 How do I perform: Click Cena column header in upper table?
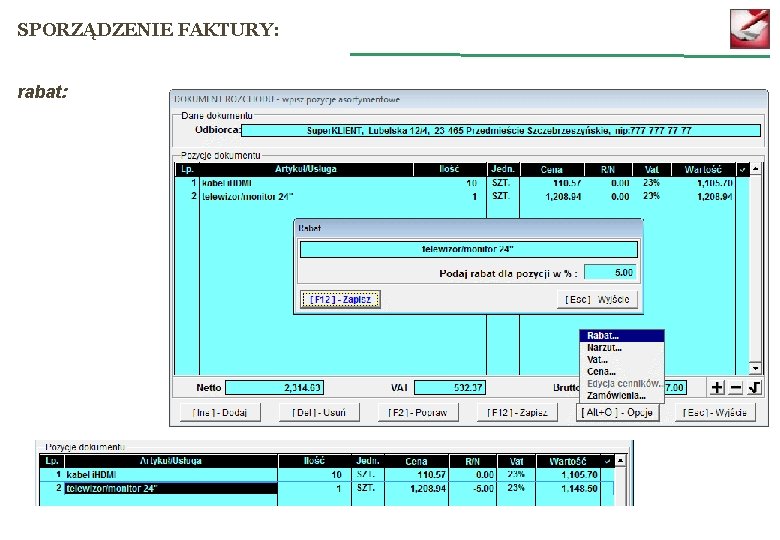(552, 170)
